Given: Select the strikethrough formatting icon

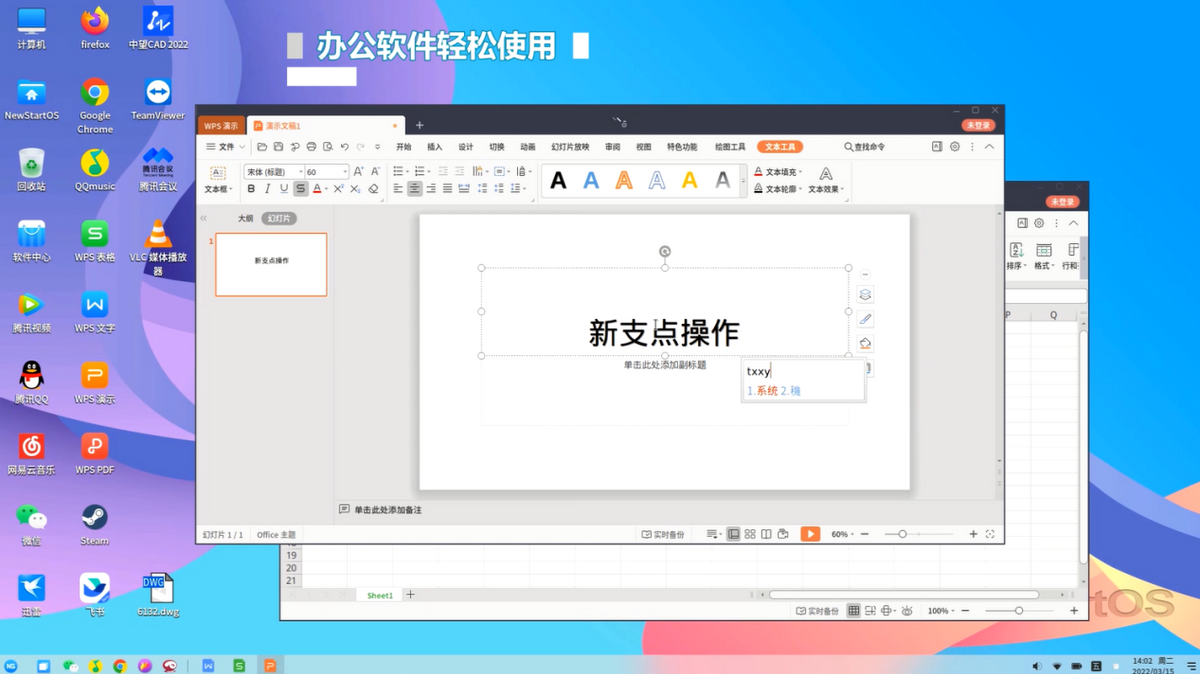Looking at the screenshot, I should click(x=302, y=188).
